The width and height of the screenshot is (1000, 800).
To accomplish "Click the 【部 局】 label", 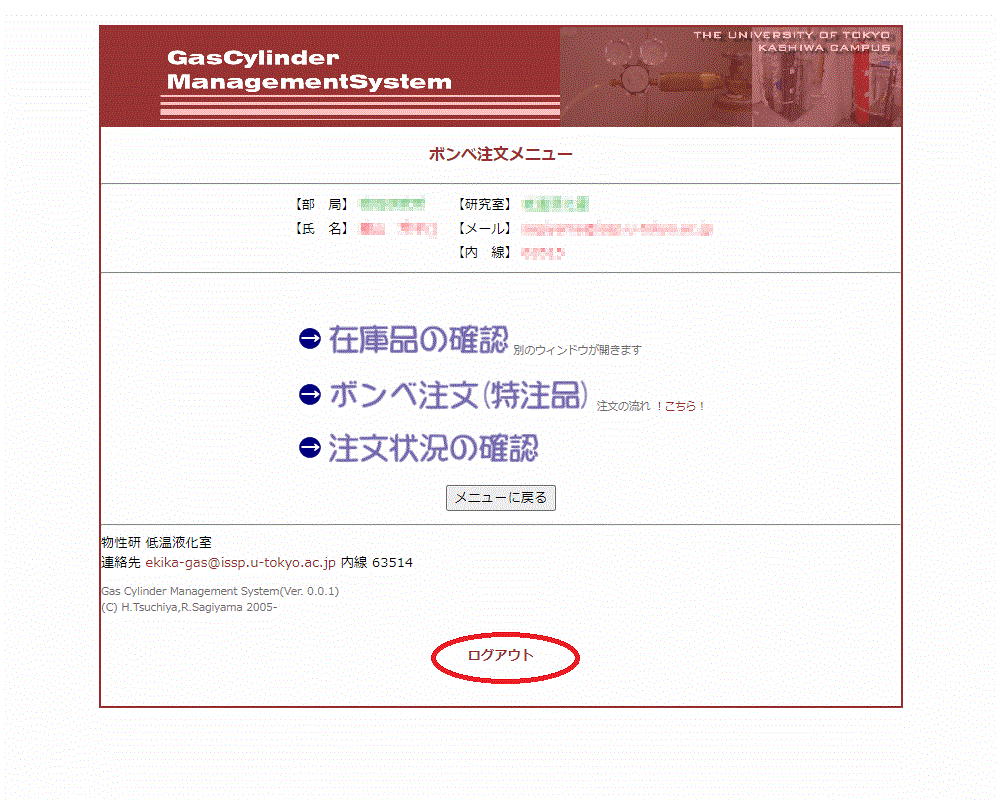I will click(321, 204).
